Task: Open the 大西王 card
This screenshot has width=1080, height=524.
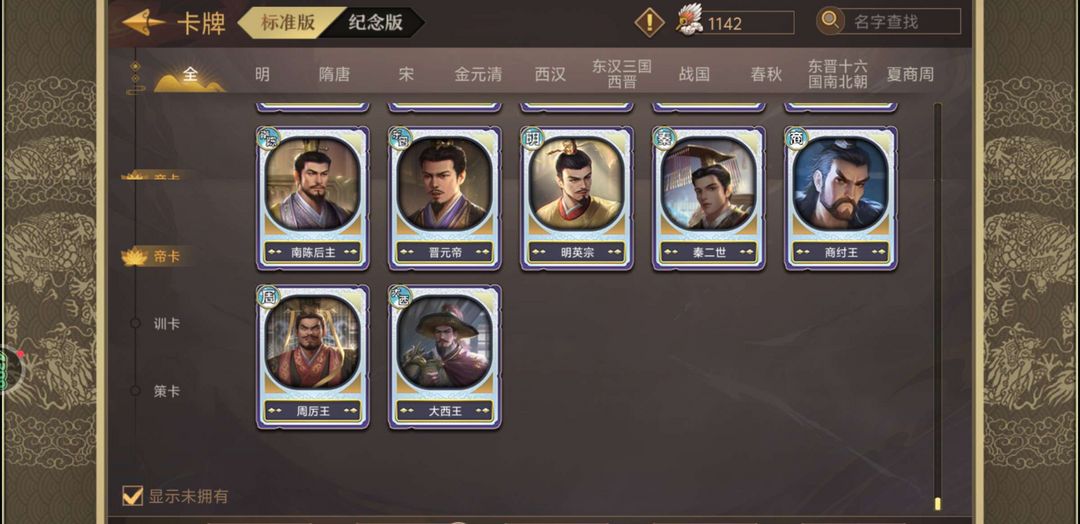Action: click(x=445, y=357)
